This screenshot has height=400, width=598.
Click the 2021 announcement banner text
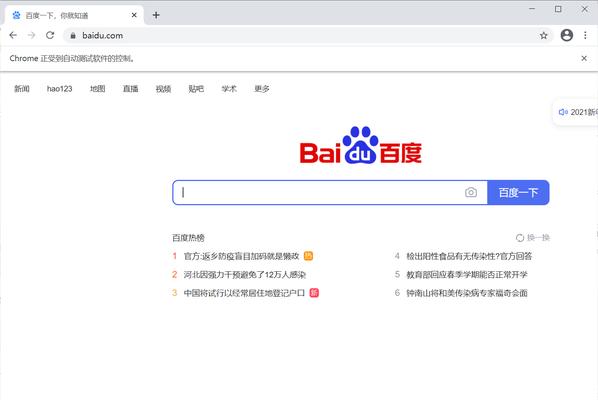pyautogui.click(x=584, y=112)
